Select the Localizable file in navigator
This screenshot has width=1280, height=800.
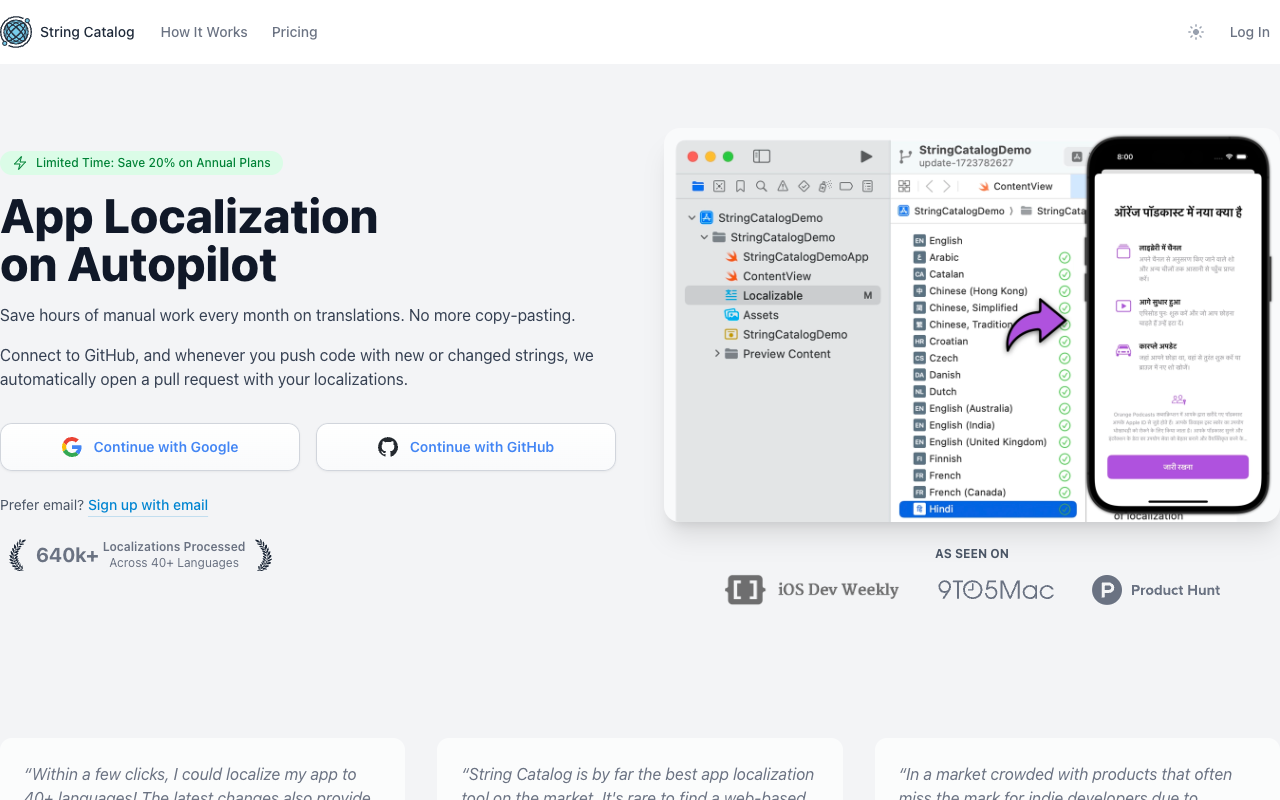782,296
